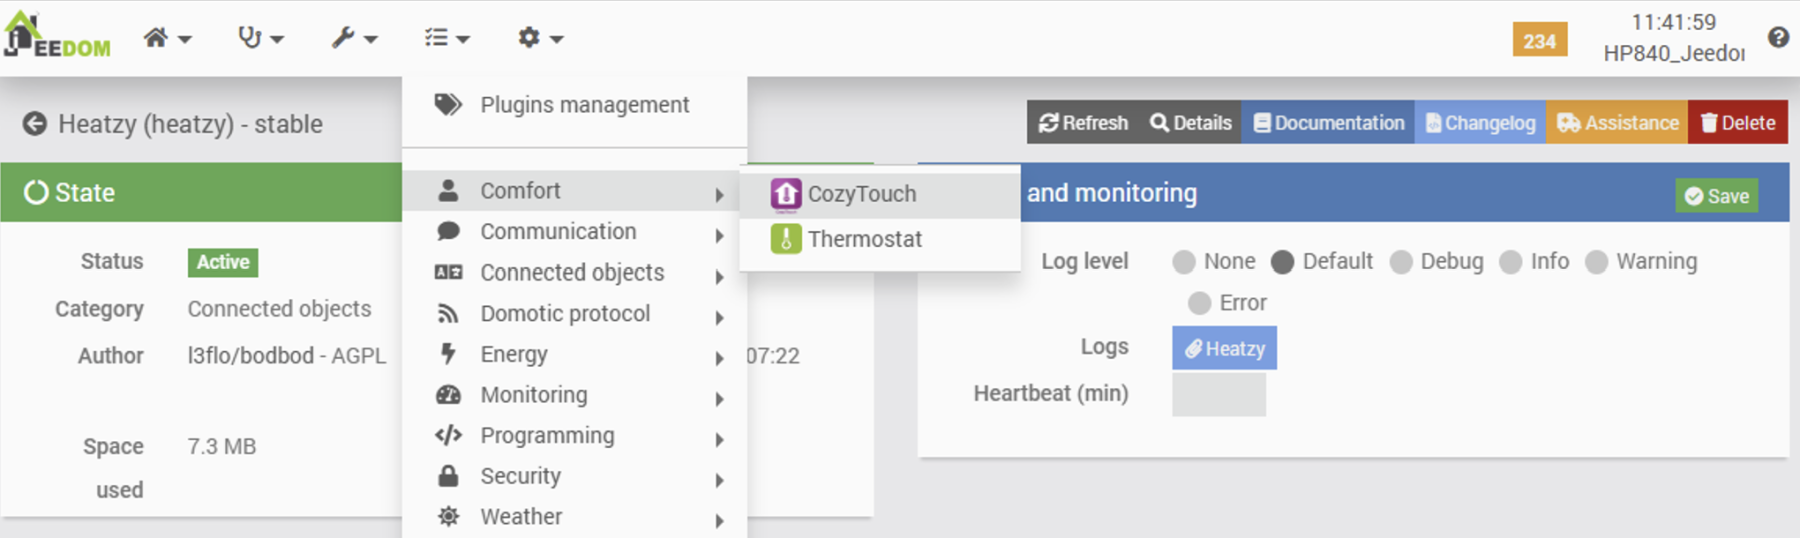Open the home menu icon
This screenshot has height=538, width=1800.
165,38
